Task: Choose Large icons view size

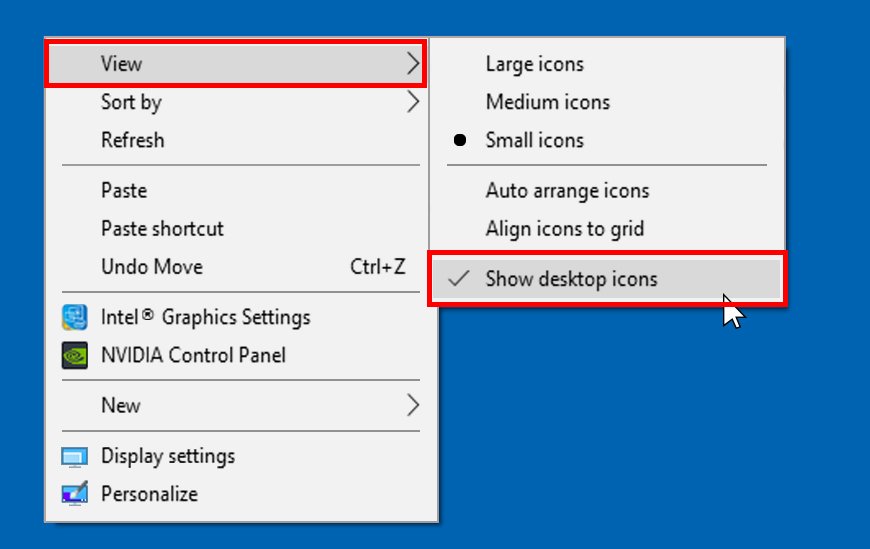Action: click(534, 64)
